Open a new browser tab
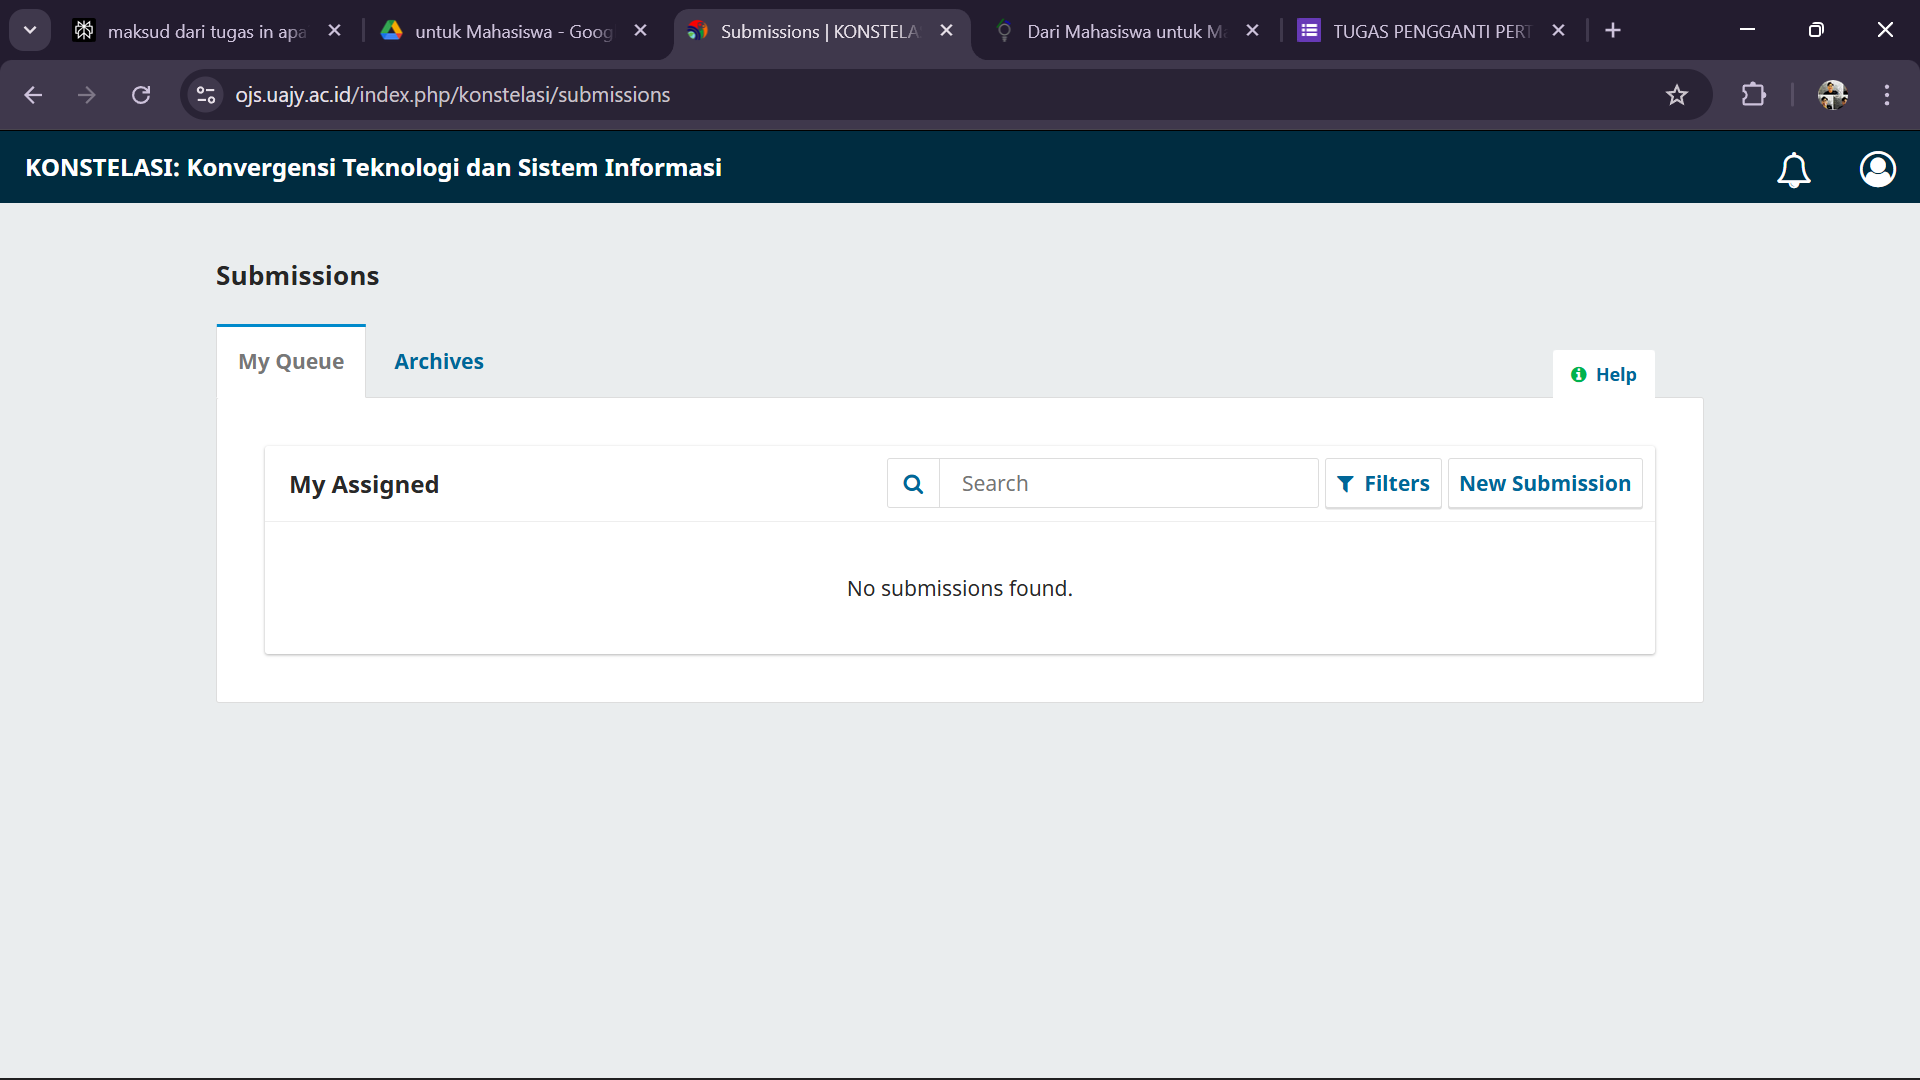Image resolution: width=1920 pixels, height=1080 pixels. point(1613,31)
